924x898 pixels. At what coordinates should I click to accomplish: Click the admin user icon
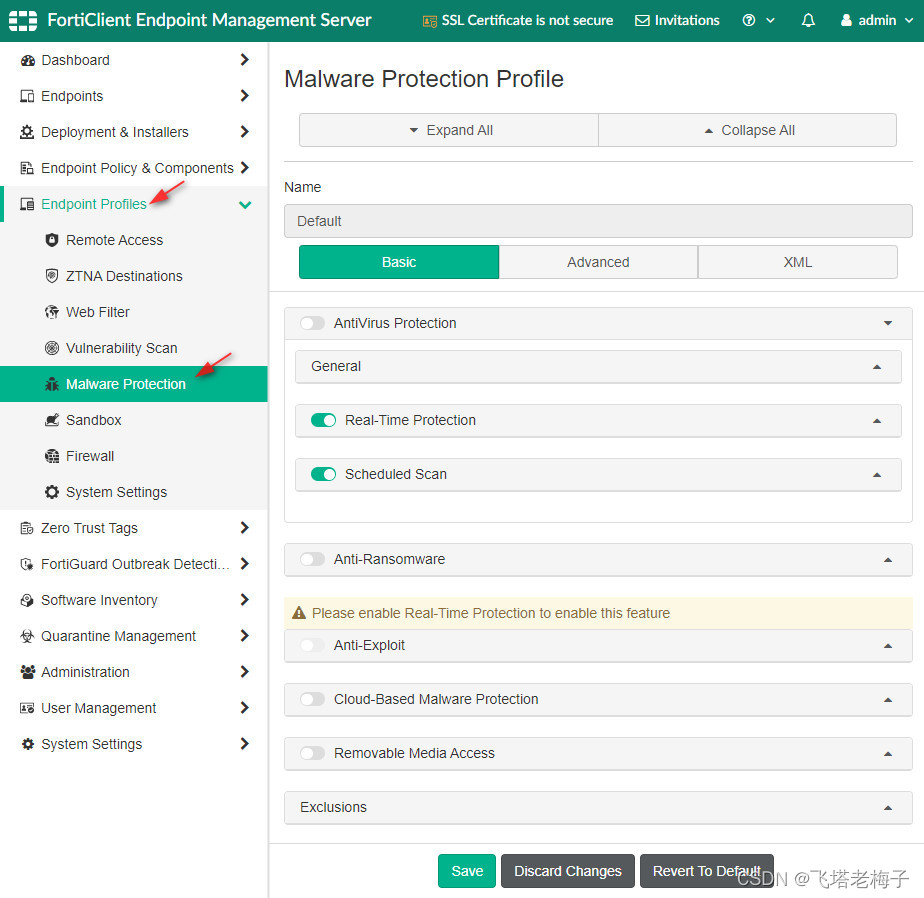pyautogui.click(x=846, y=20)
